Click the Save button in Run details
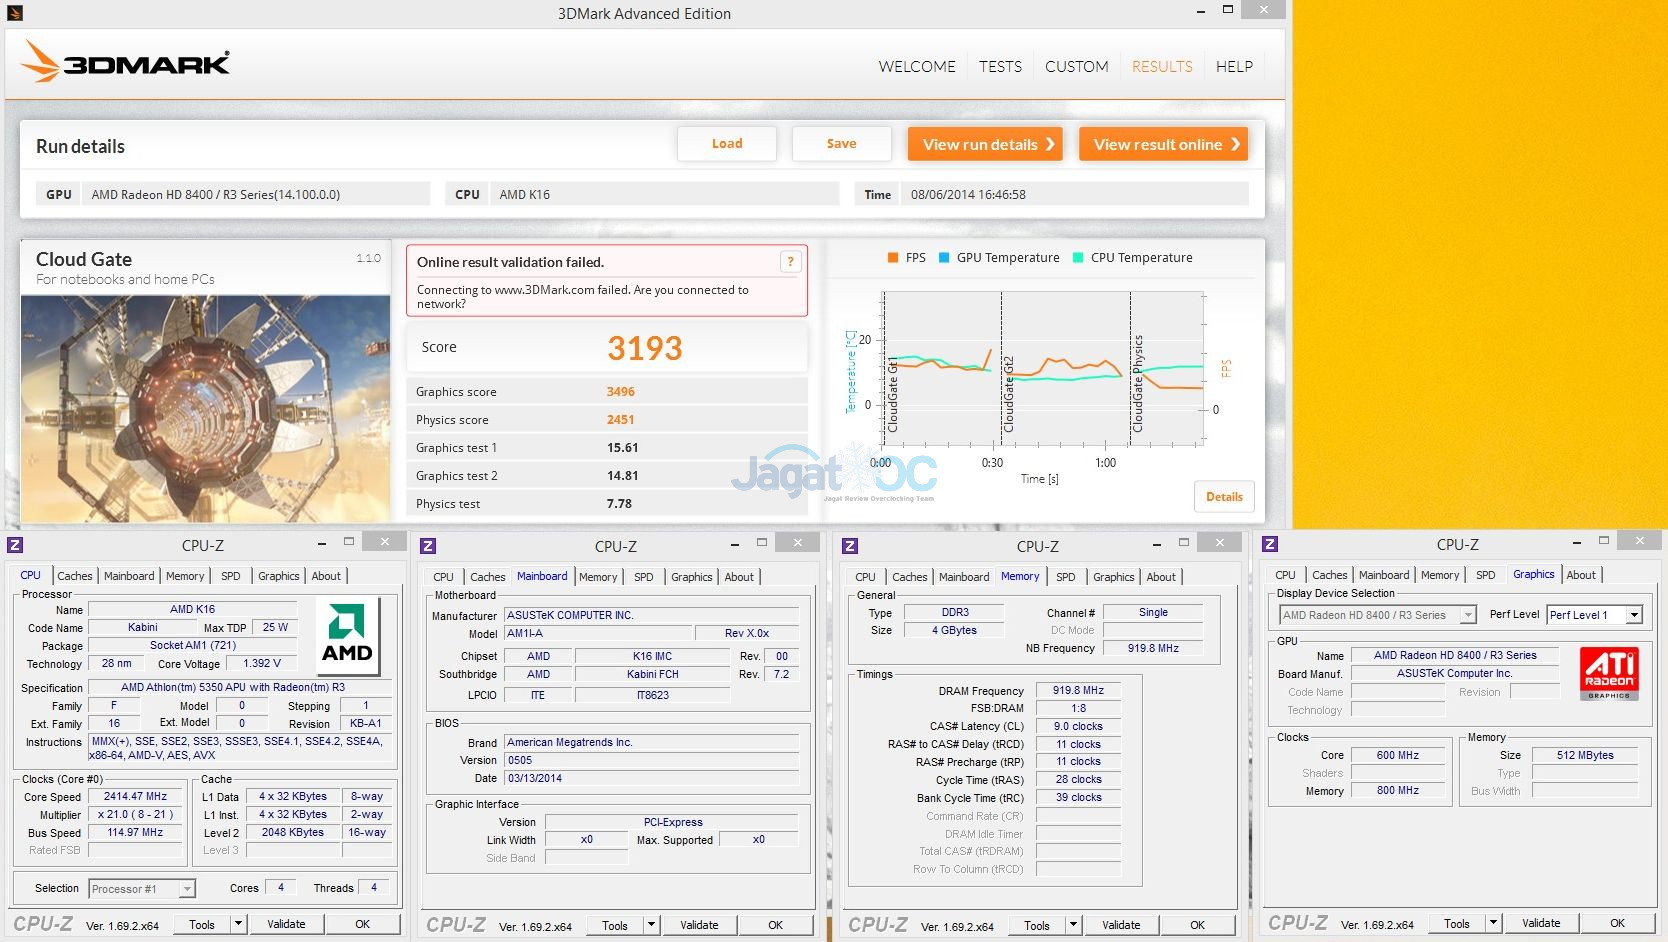Viewport: 1668px width, 942px height. [x=841, y=144]
